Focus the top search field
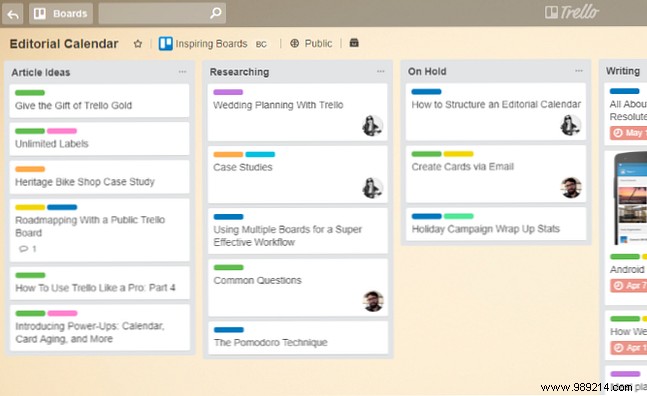The image size is (647, 396). pos(162,14)
